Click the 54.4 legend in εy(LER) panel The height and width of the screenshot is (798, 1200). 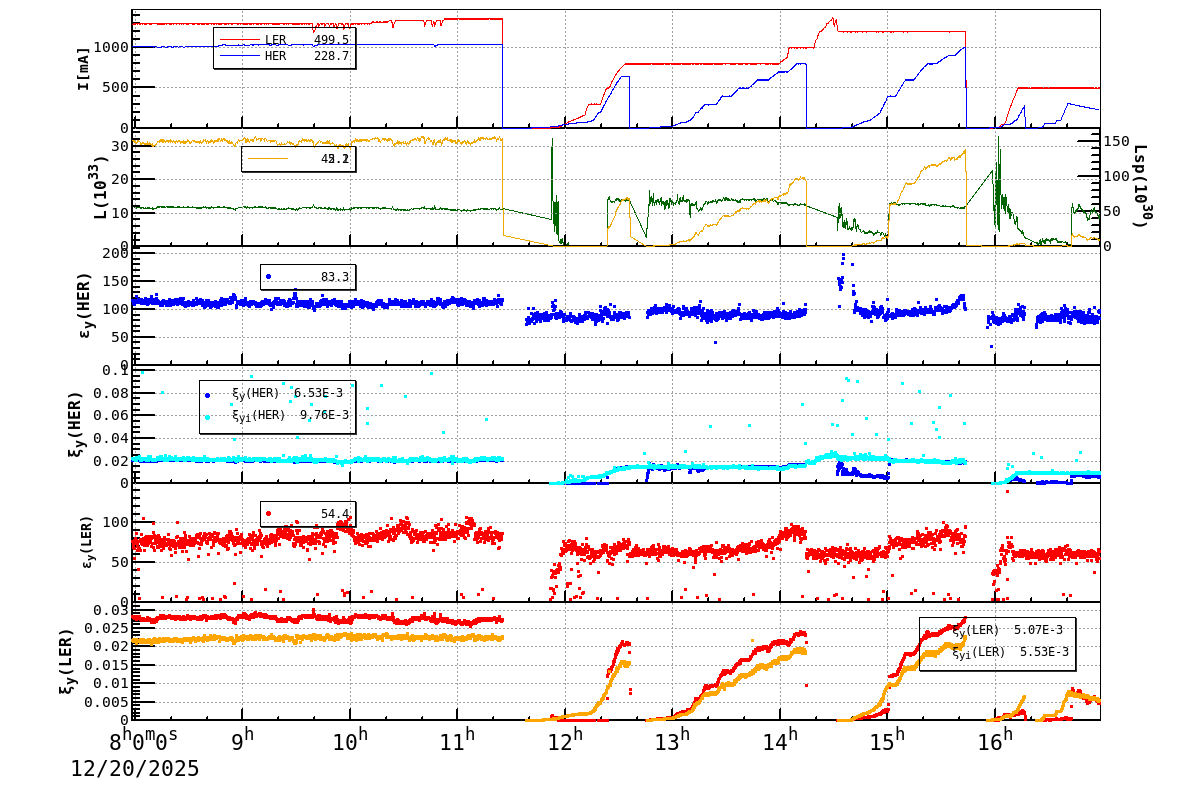(x=307, y=514)
